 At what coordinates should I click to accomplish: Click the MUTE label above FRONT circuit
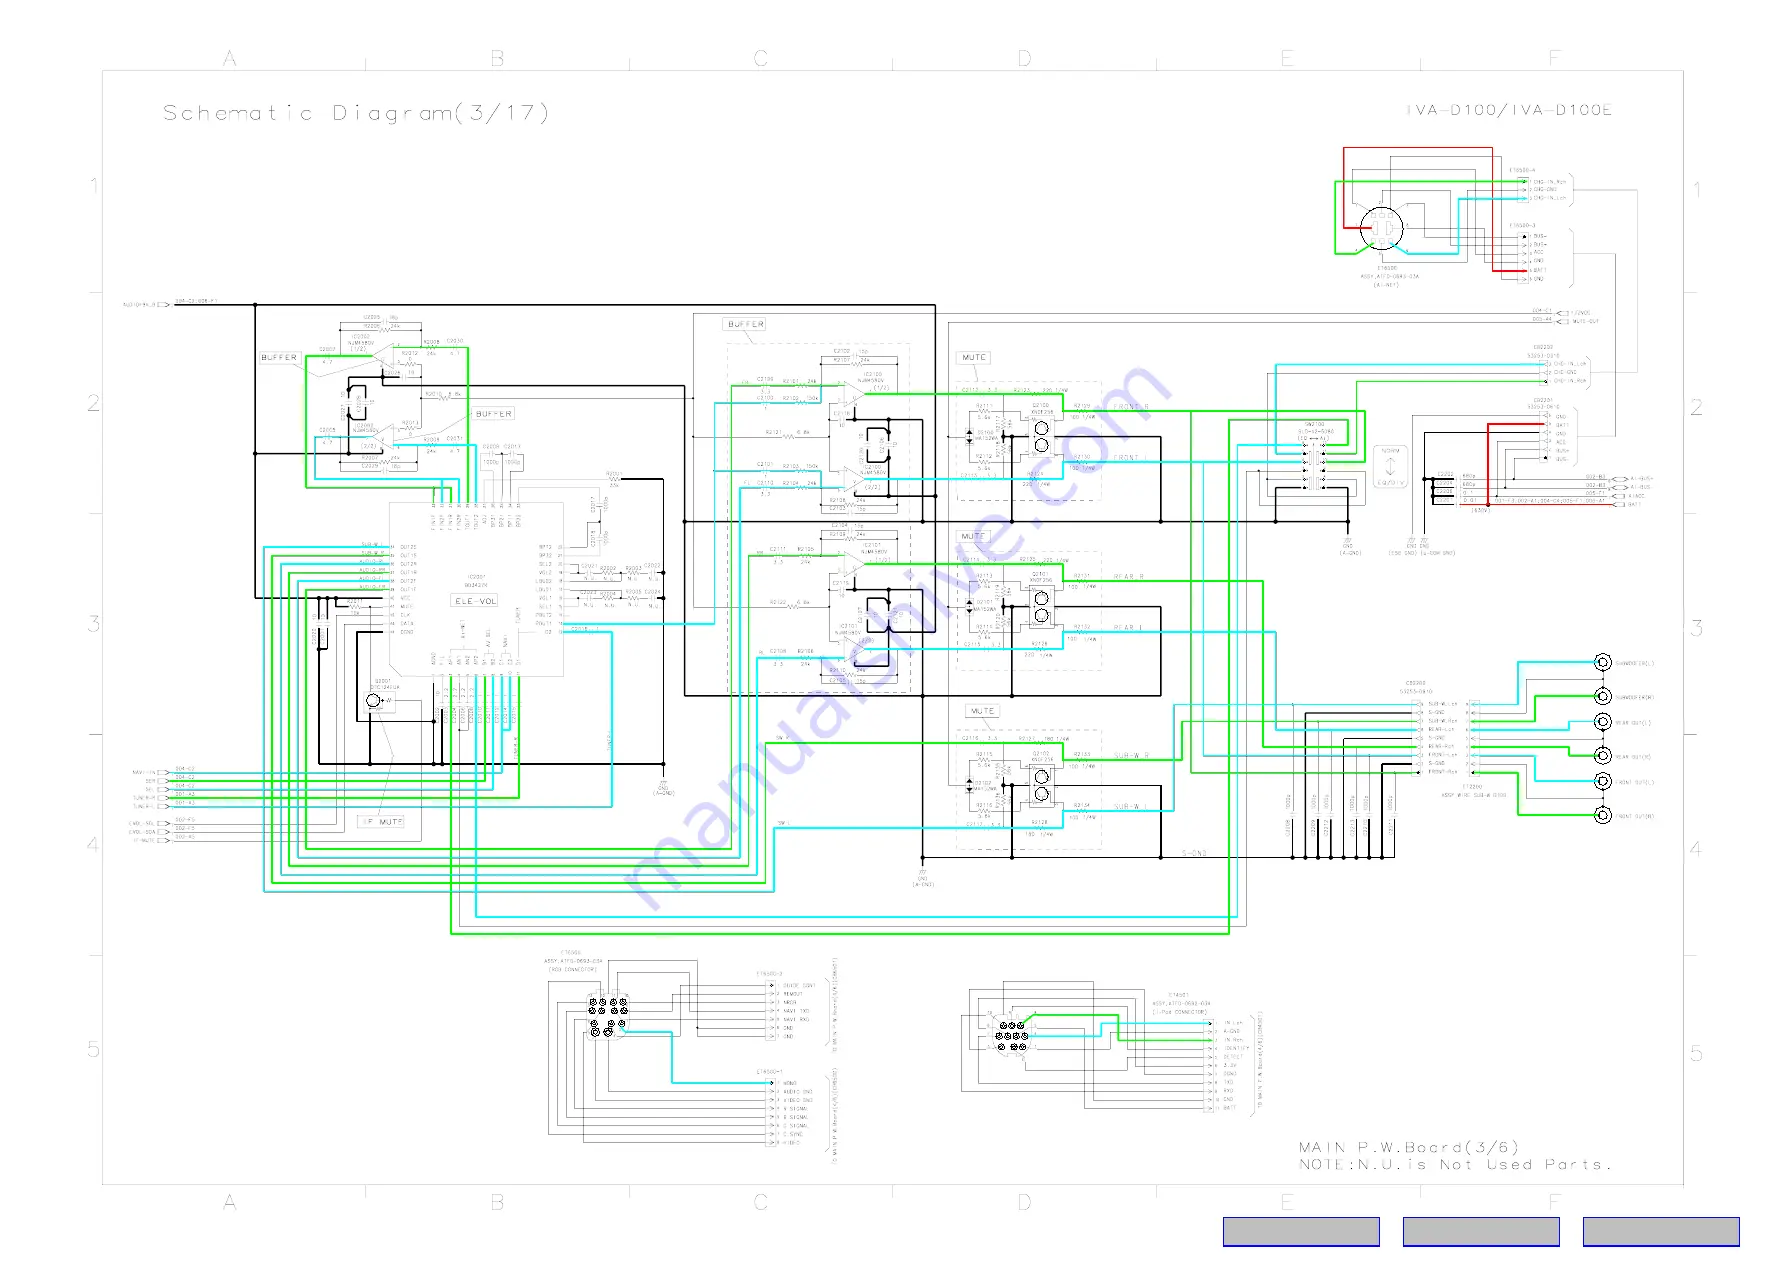974,357
